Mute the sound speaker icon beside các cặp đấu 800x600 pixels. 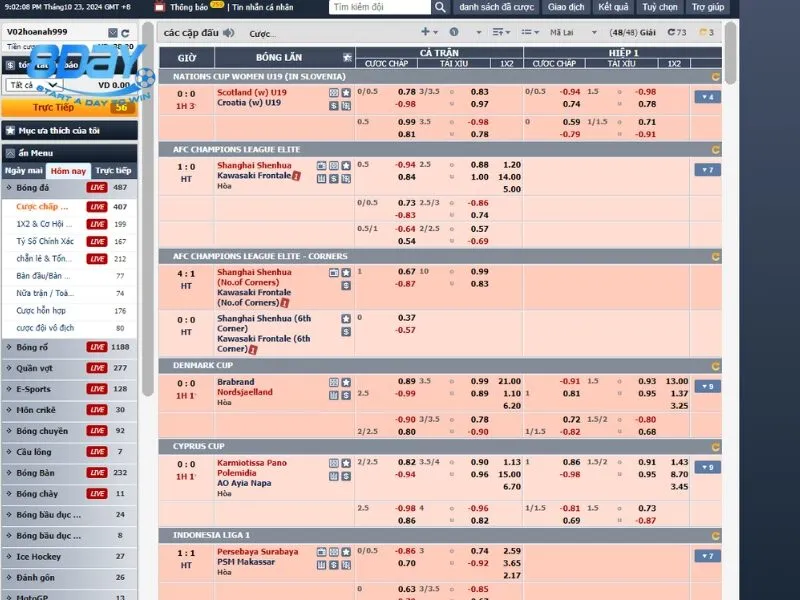229,33
